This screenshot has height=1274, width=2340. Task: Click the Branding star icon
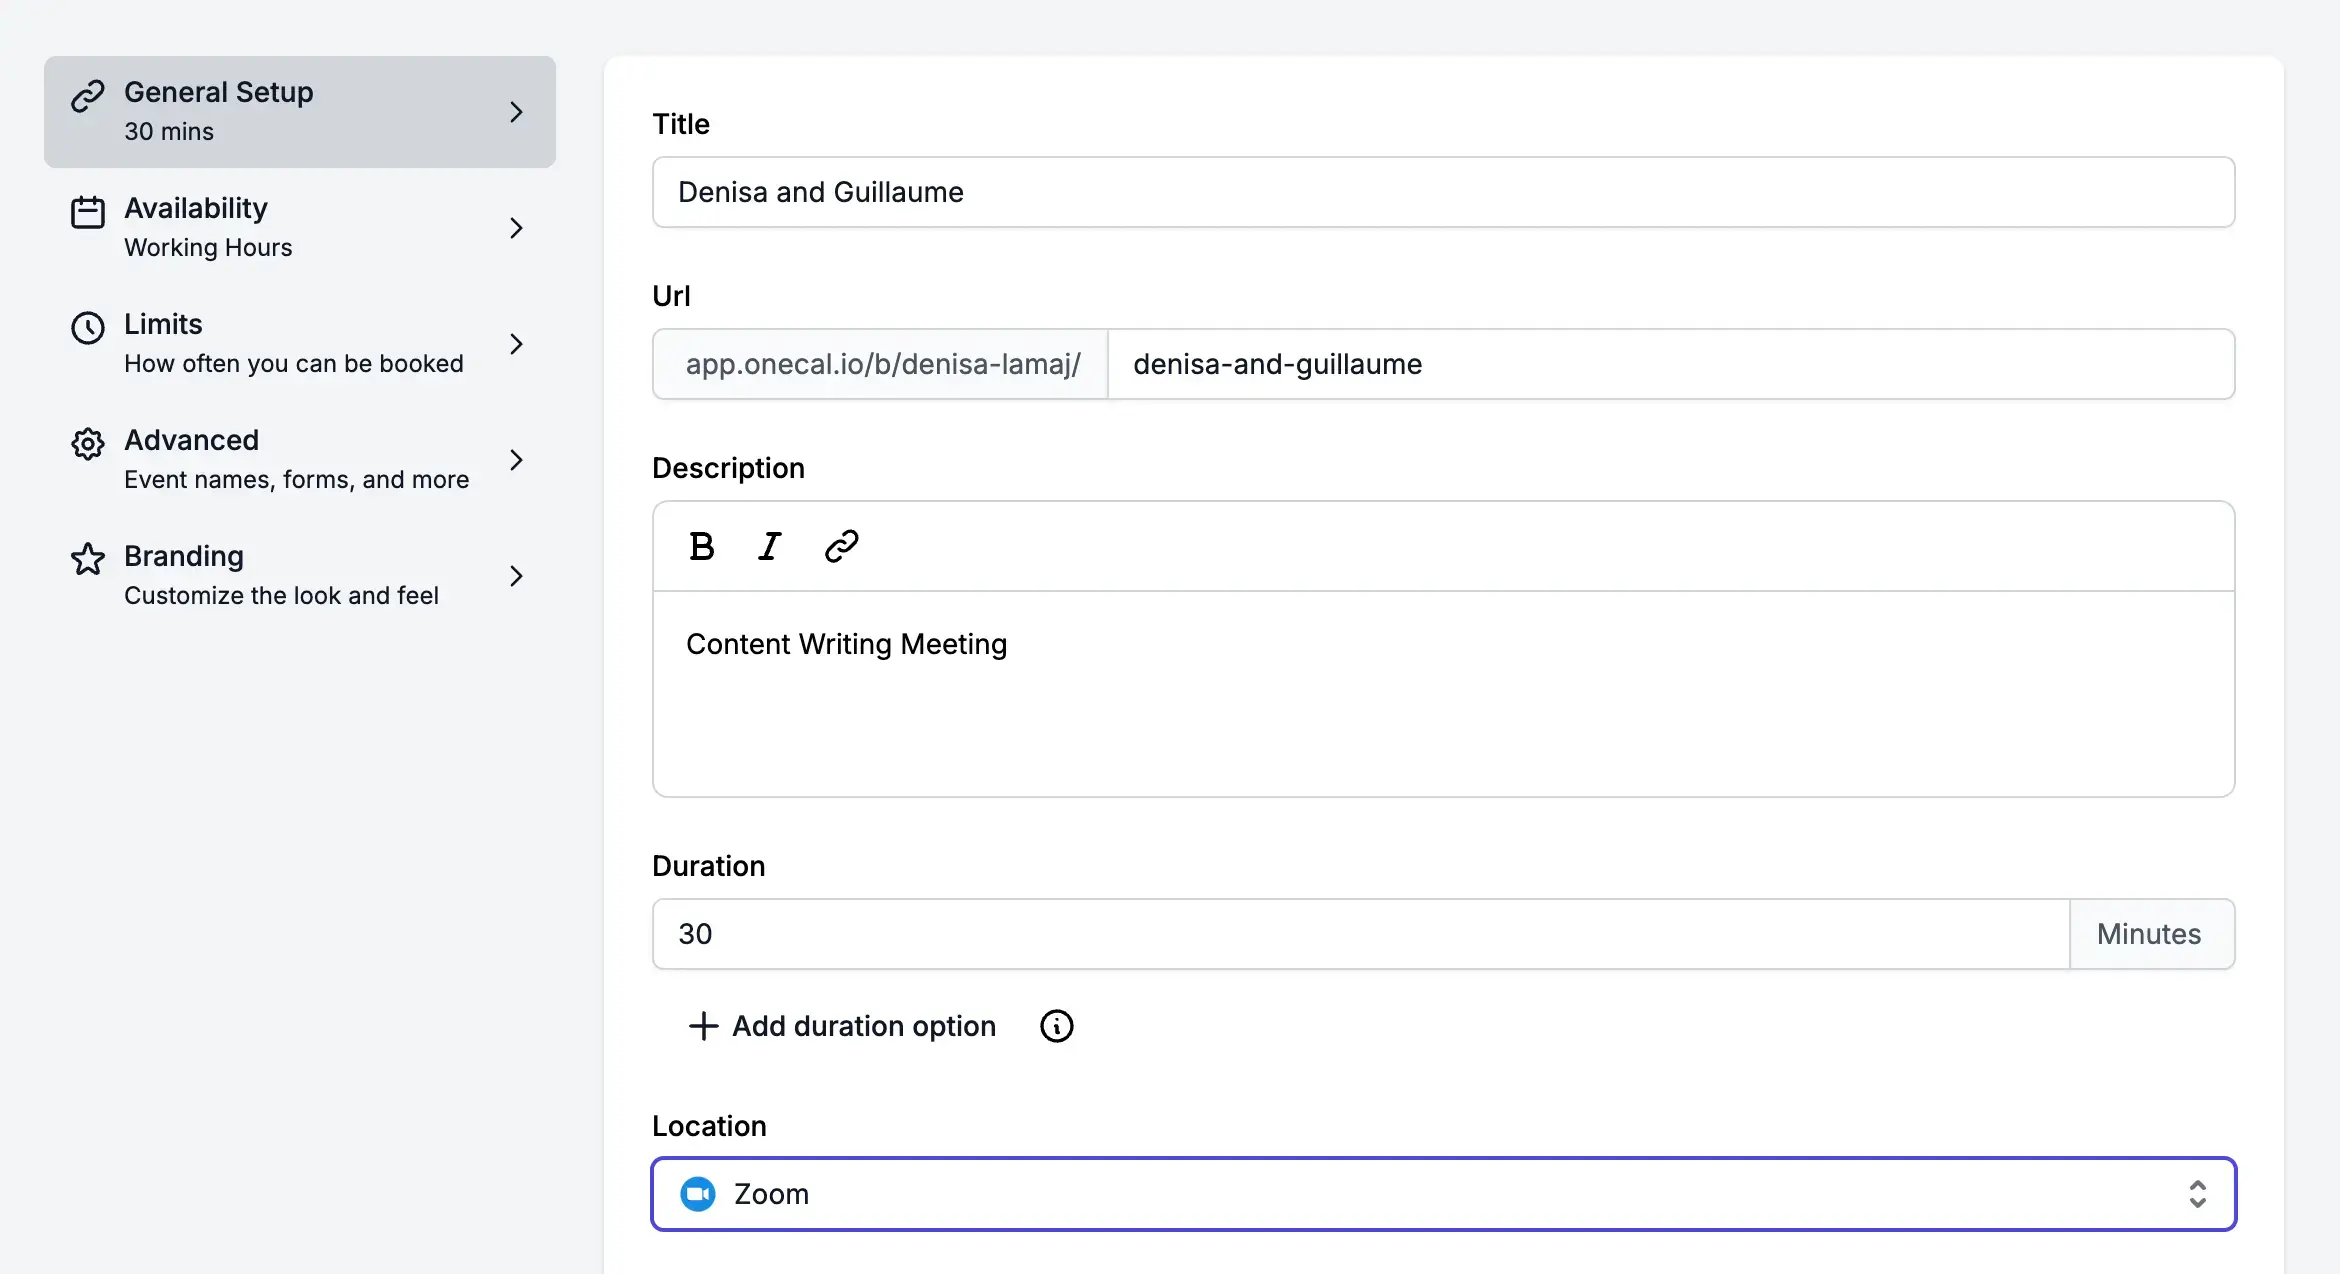[x=88, y=559]
